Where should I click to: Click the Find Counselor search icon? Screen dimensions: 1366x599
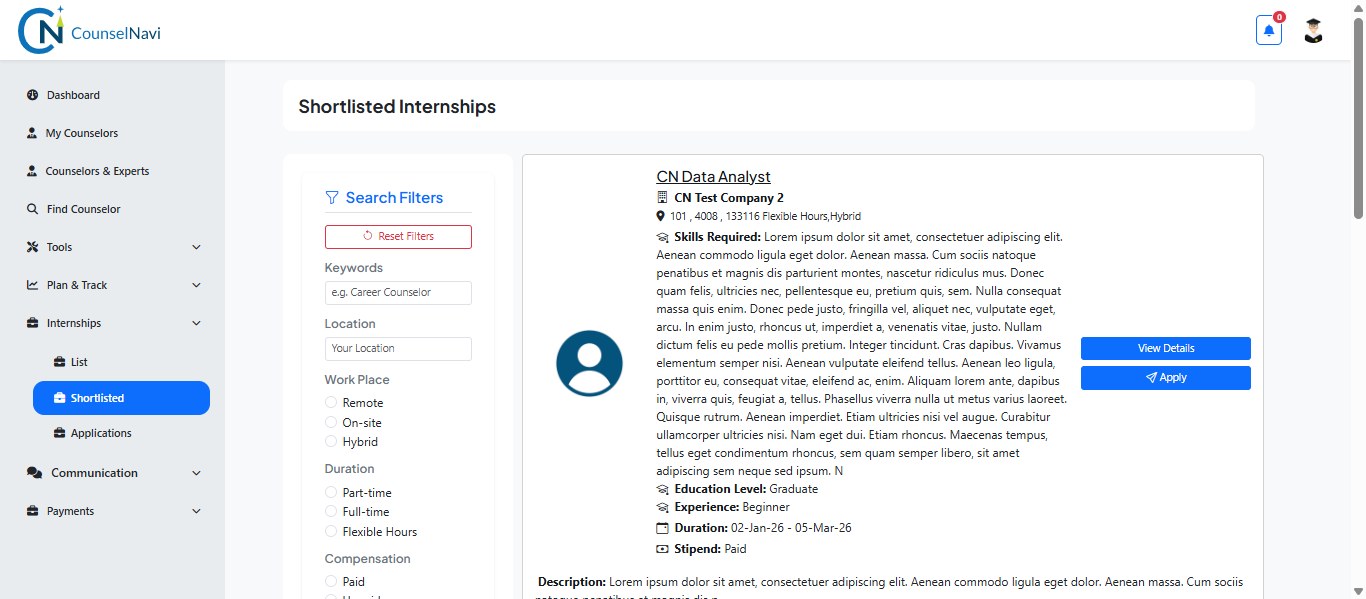pyautogui.click(x=31, y=209)
